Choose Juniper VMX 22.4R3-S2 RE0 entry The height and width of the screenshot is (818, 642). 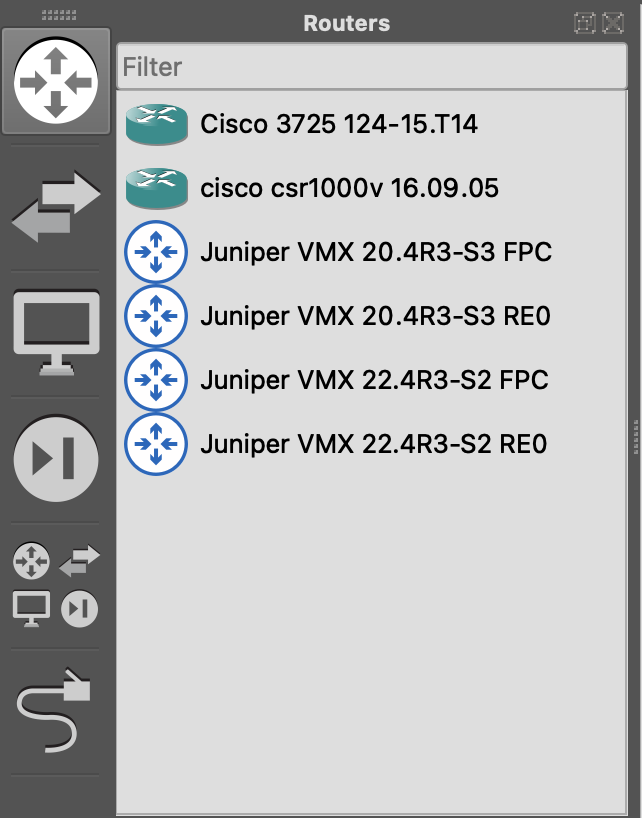tap(375, 443)
